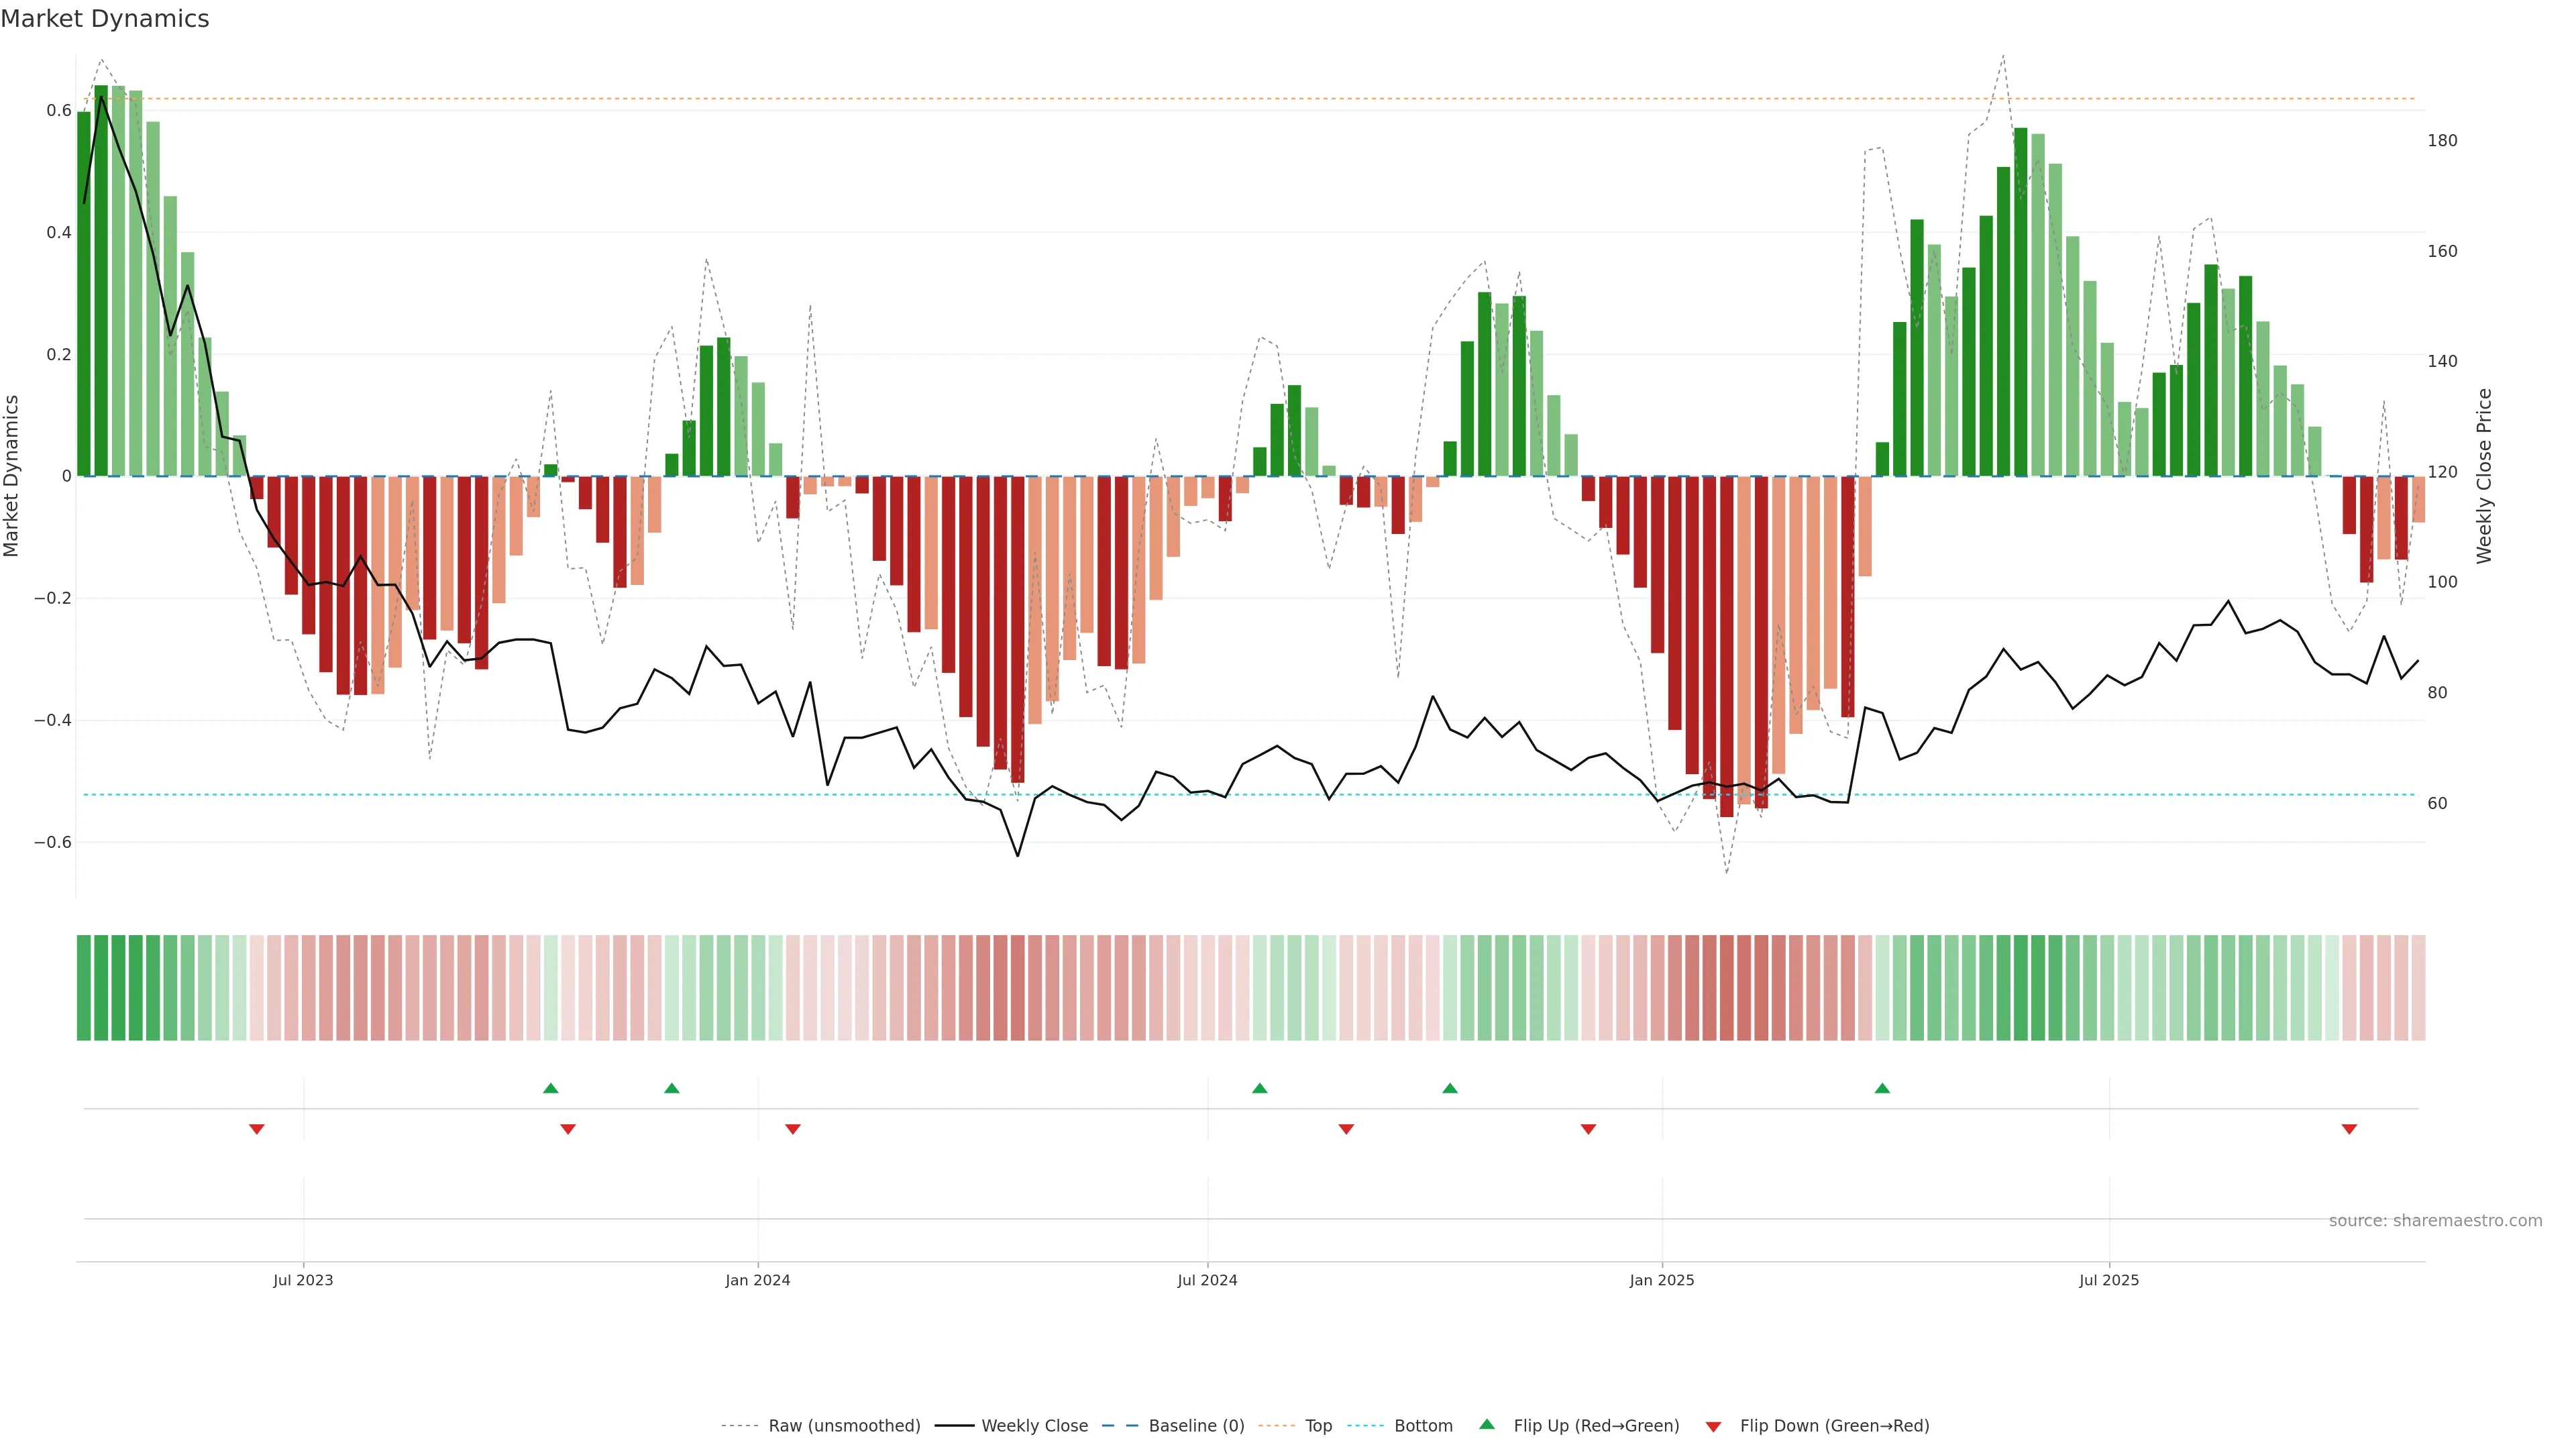Click the Market Dynamics chart title
Viewport: 2576px width, 1449px height.
point(105,19)
